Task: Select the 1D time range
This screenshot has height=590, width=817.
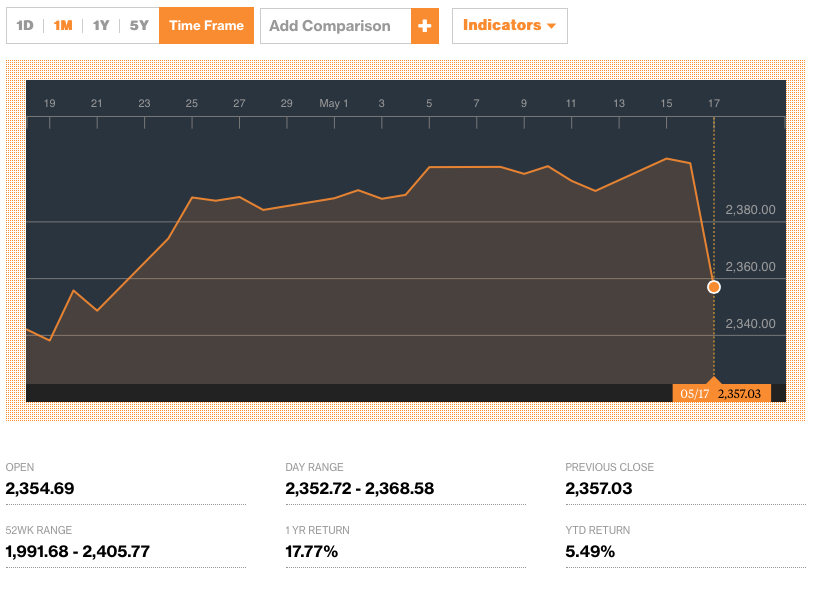Action: pyautogui.click(x=26, y=26)
